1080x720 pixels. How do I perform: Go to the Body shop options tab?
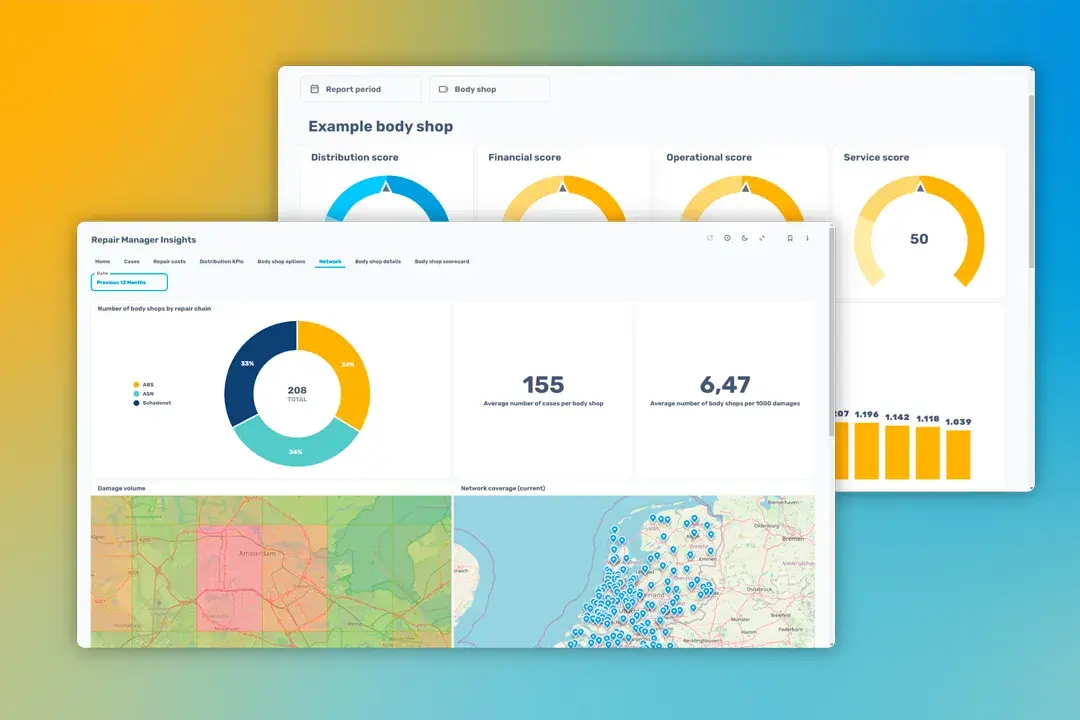[x=281, y=262]
